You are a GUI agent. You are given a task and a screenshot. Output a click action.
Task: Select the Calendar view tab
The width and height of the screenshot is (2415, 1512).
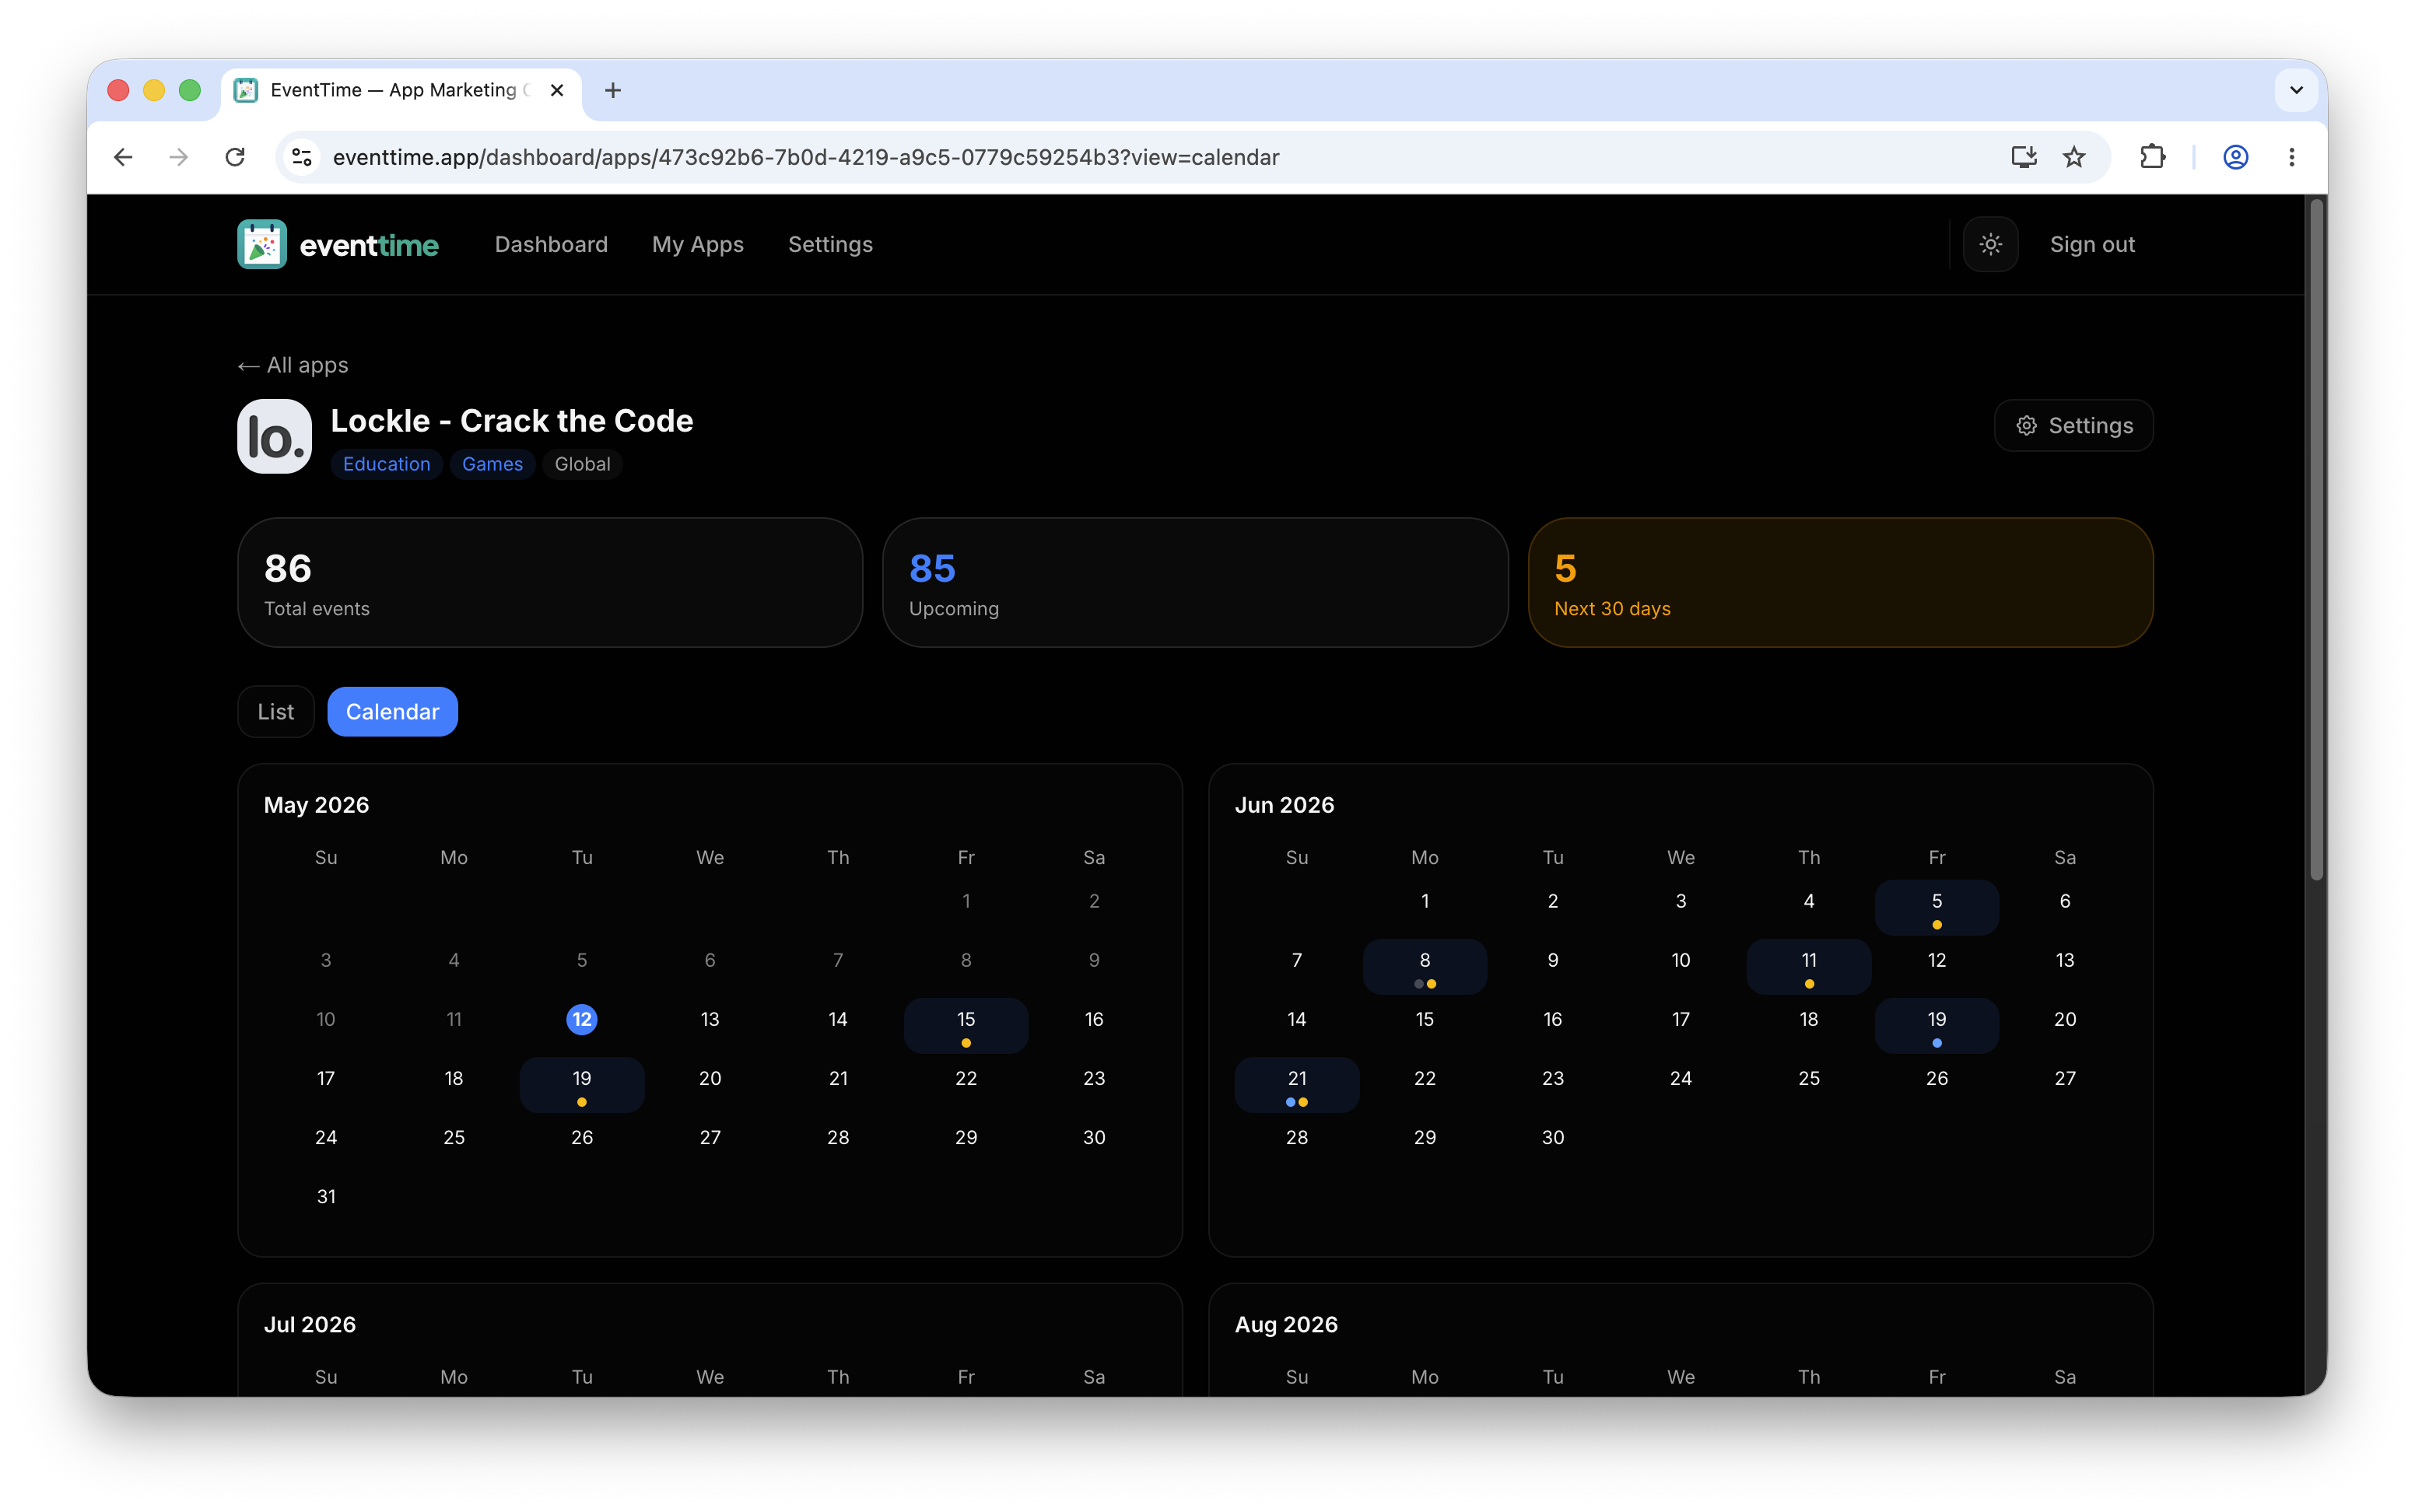pyautogui.click(x=392, y=711)
